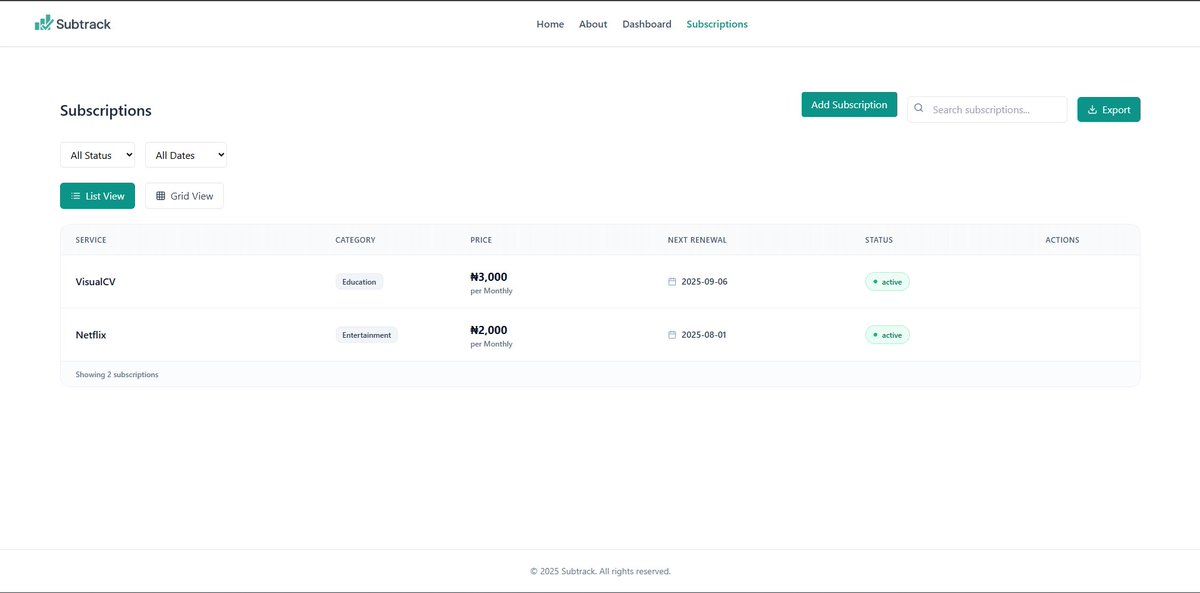Image resolution: width=1200 pixels, height=593 pixels.
Task: Click the CATEGORY column header
Action: [355, 240]
